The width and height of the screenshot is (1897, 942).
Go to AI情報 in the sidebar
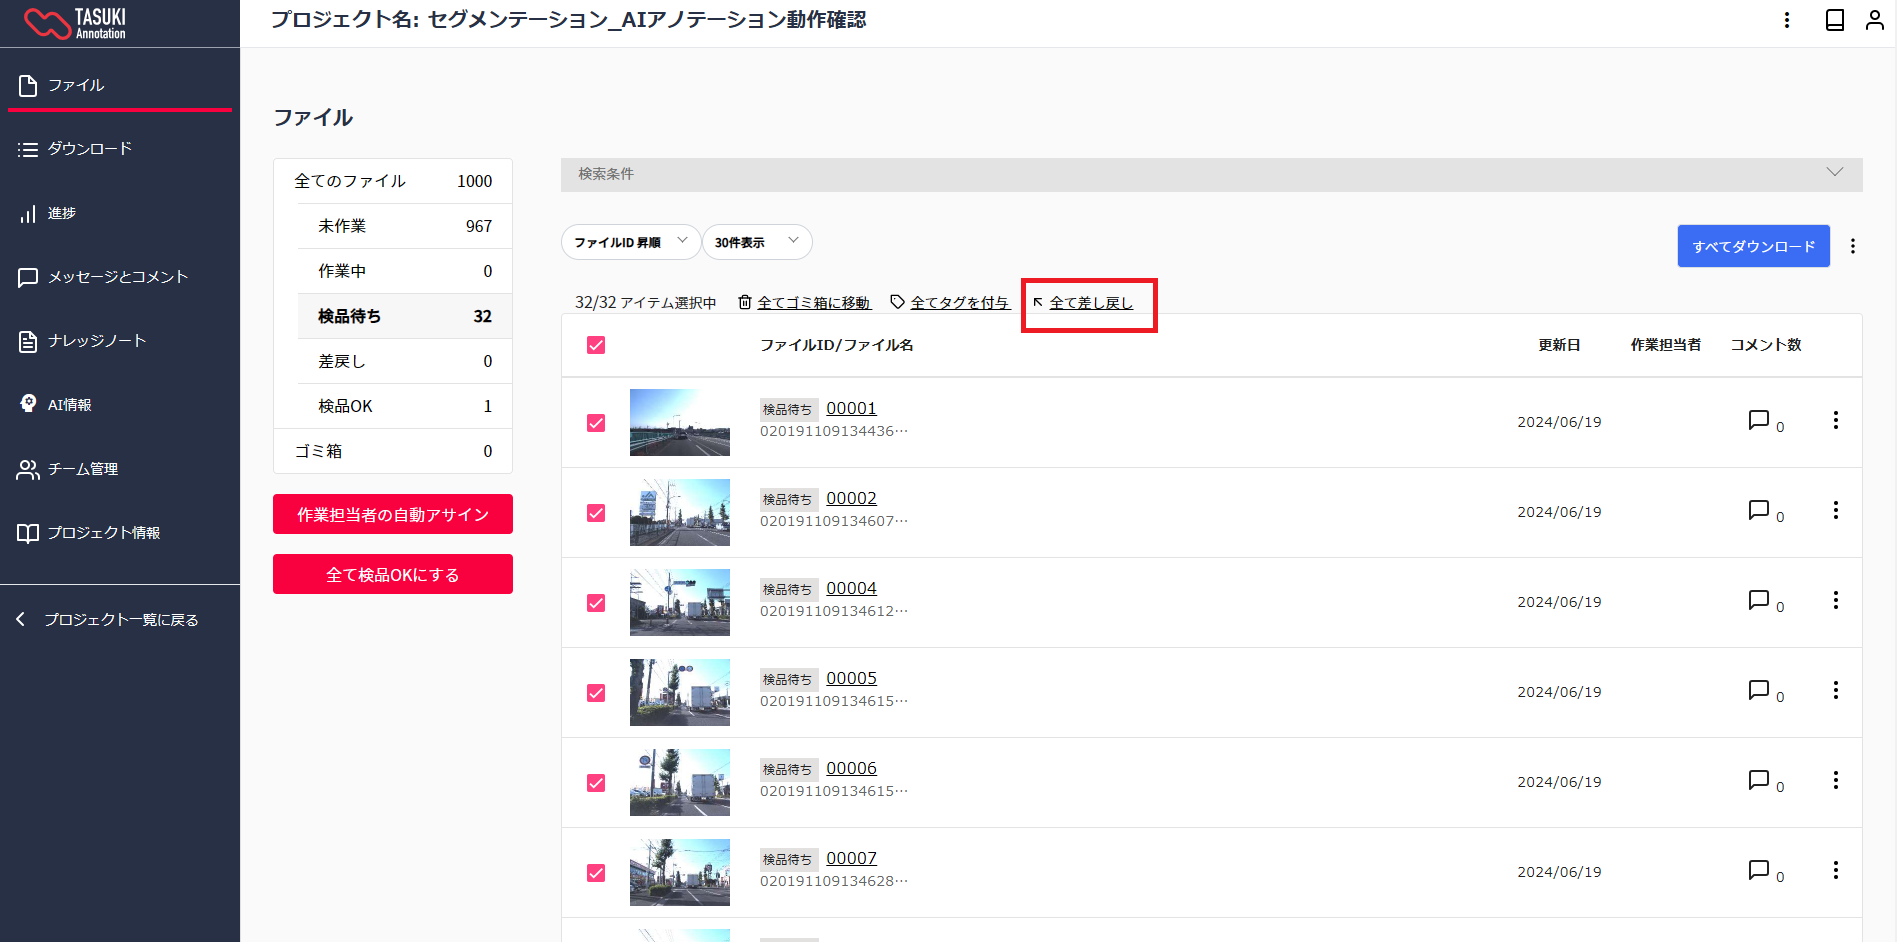[120, 405]
